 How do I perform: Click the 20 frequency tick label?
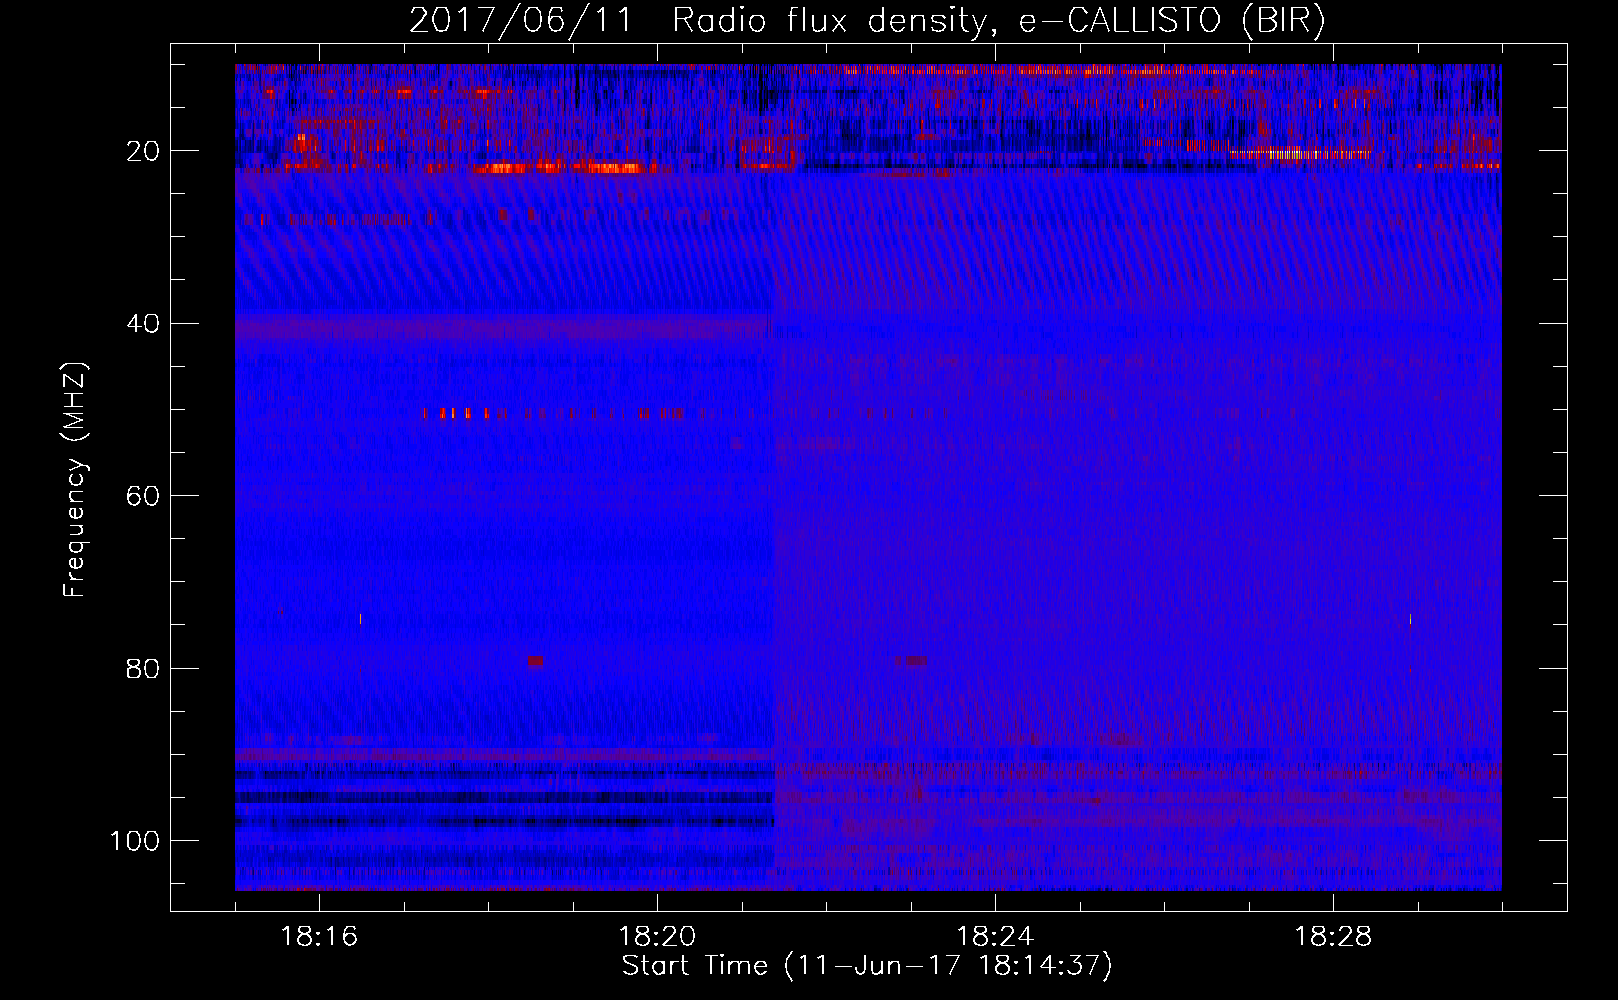[x=143, y=151]
